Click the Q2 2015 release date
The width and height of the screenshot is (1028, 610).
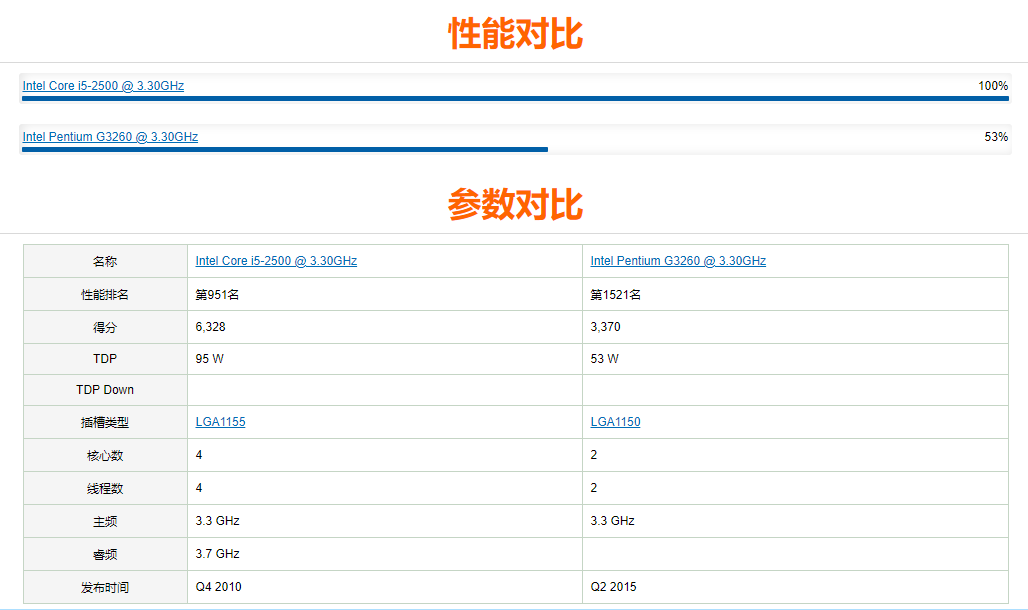click(614, 587)
